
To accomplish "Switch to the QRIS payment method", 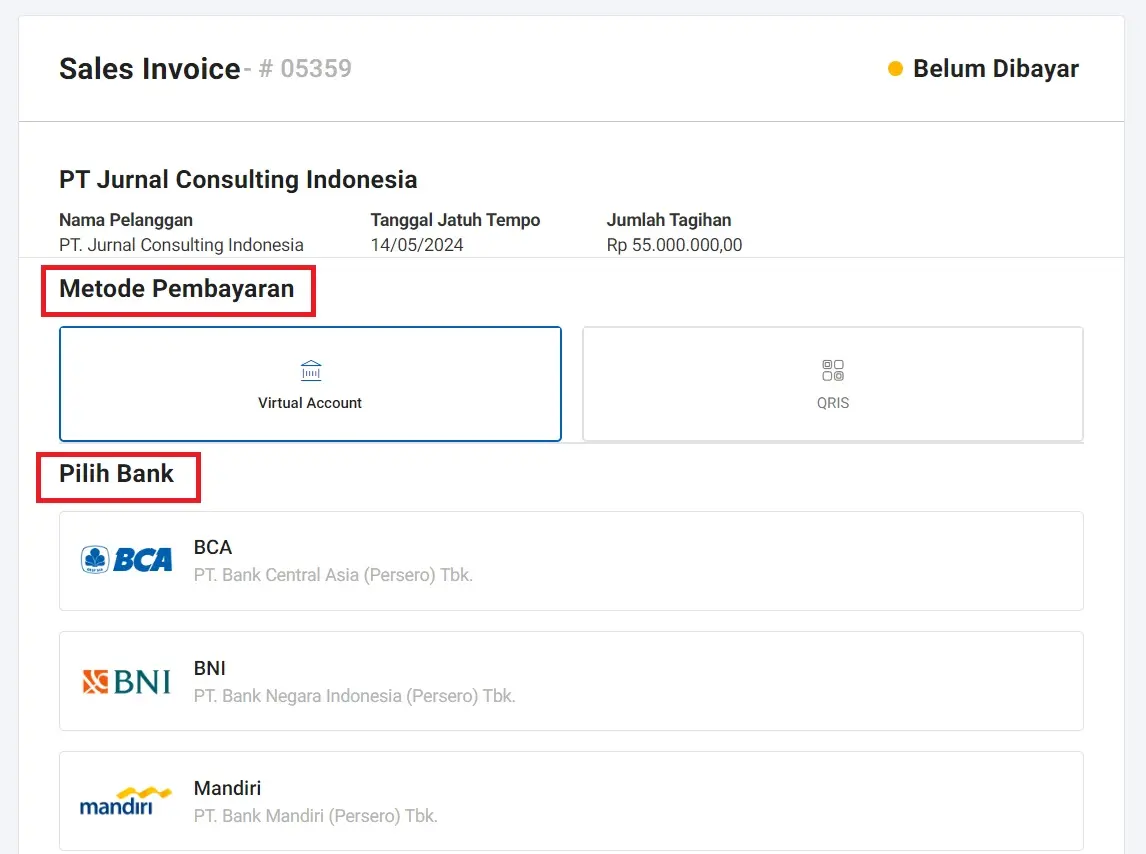I will click(x=832, y=384).
